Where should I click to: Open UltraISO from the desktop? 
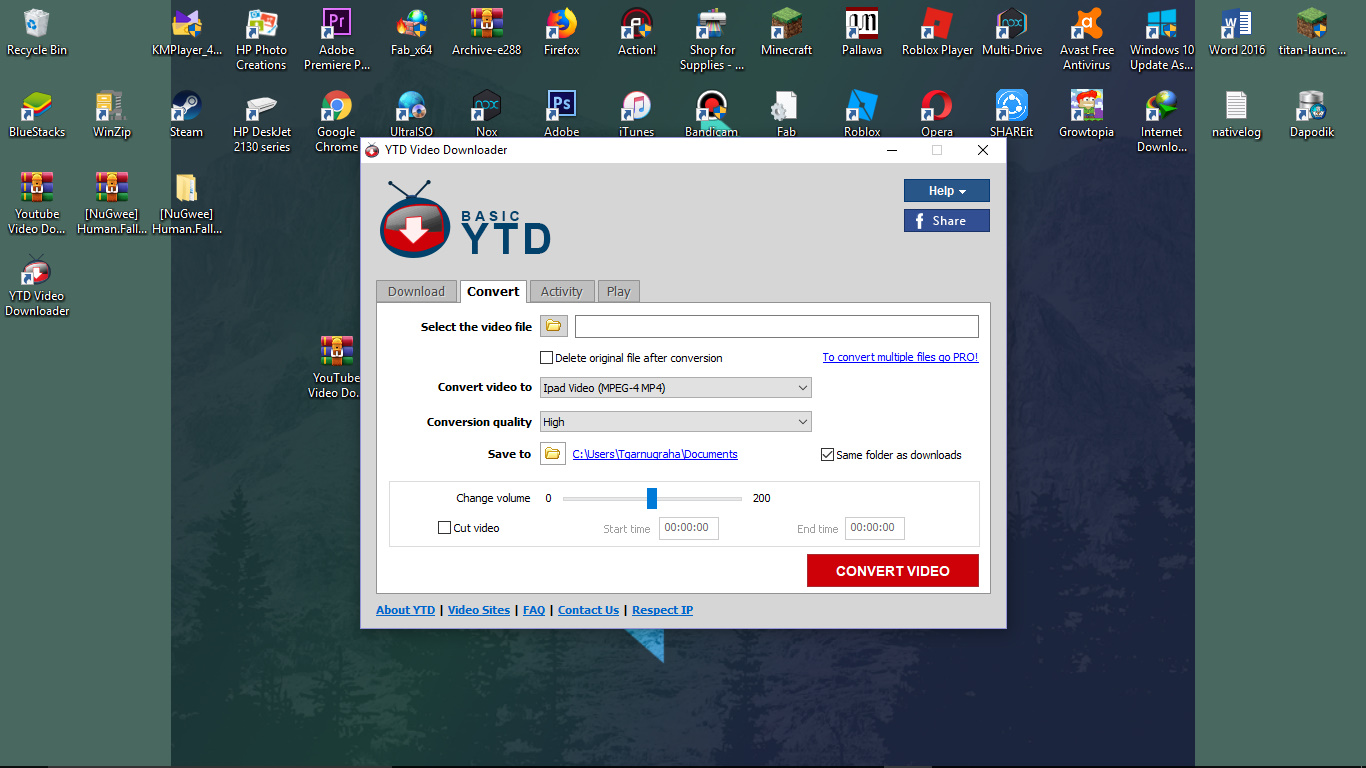(411, 112)
